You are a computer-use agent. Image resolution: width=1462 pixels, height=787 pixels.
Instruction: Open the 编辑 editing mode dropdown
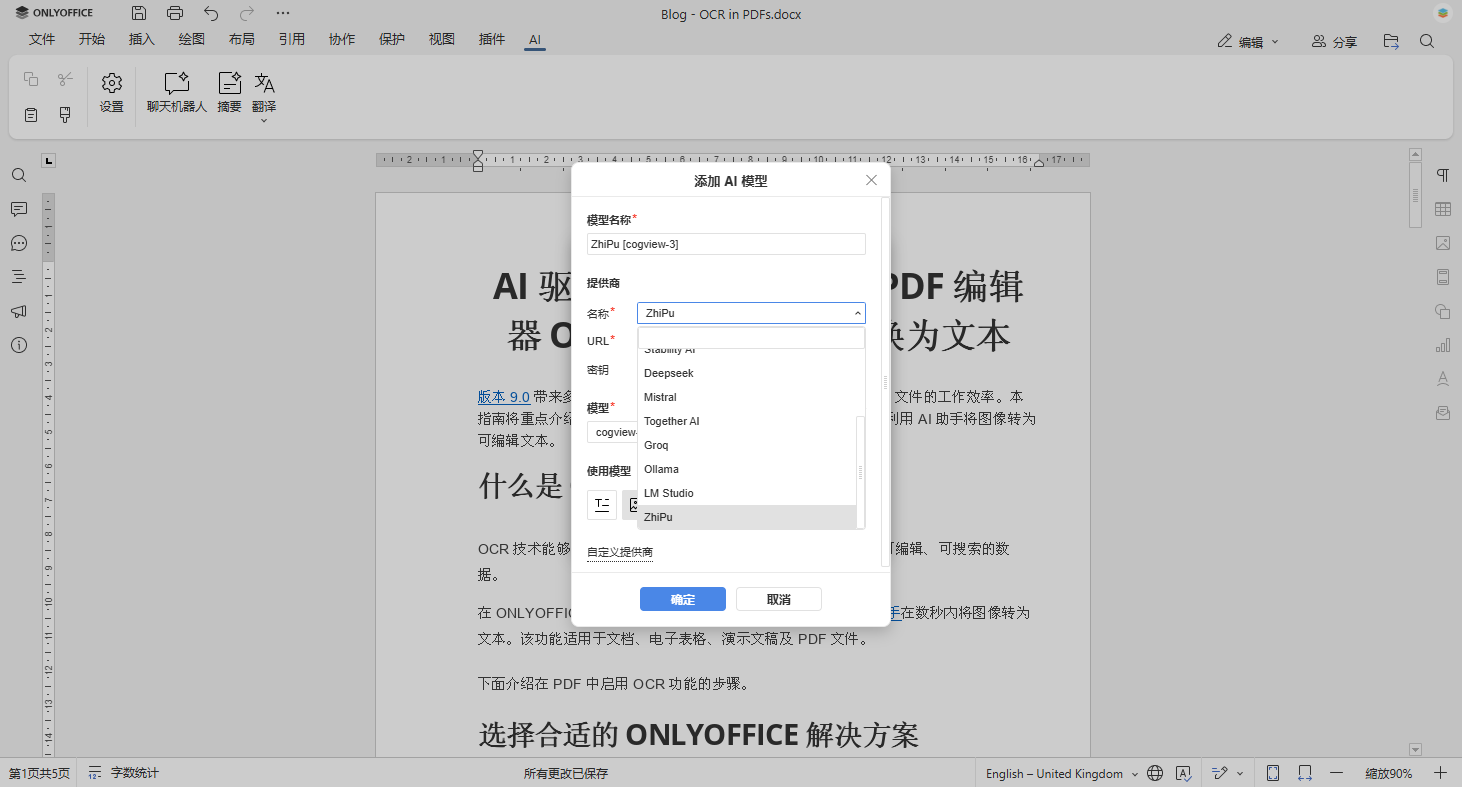click(1249, 41)
